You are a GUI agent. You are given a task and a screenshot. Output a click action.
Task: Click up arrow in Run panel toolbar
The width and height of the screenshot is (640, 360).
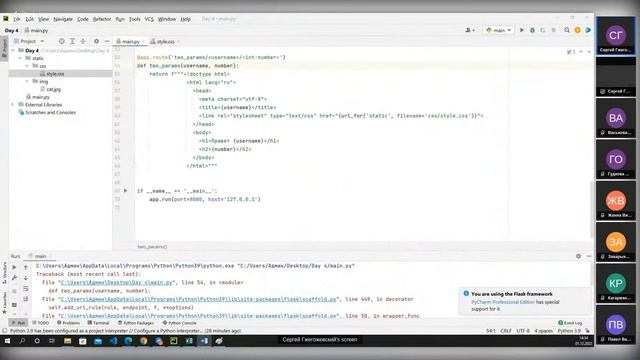(26, 267)
